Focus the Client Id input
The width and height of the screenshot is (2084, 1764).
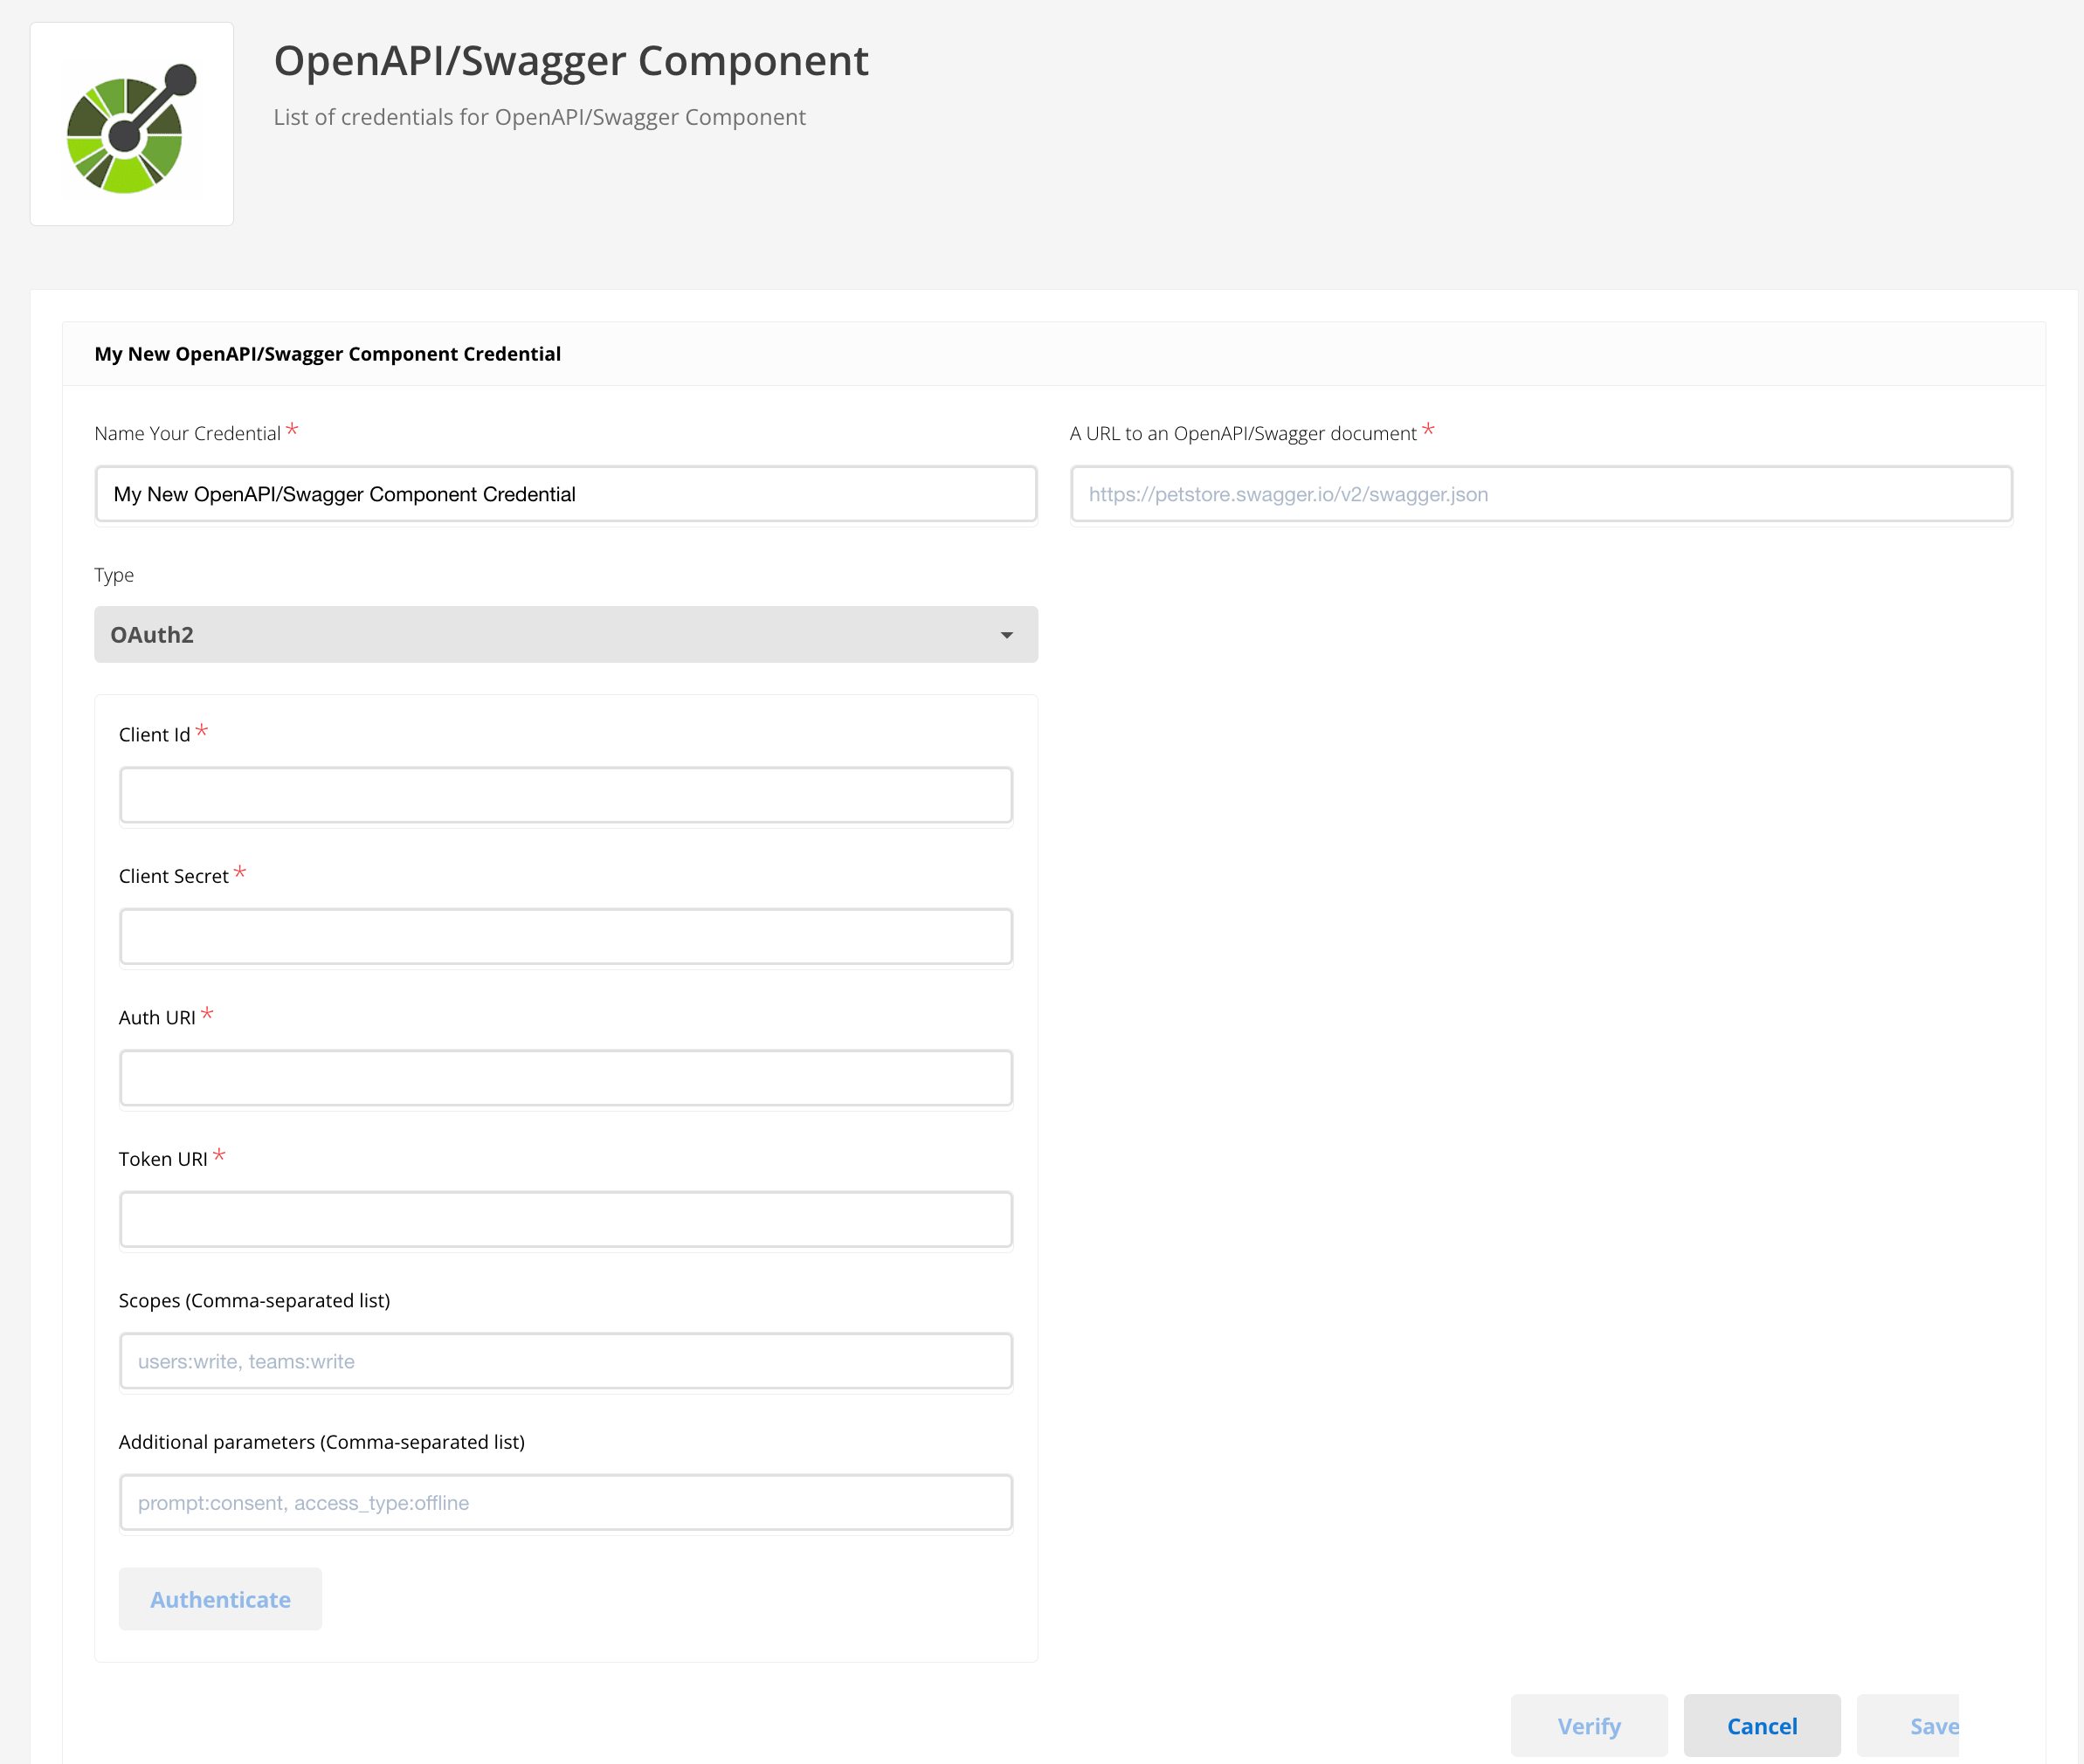[x=566, y=796]
